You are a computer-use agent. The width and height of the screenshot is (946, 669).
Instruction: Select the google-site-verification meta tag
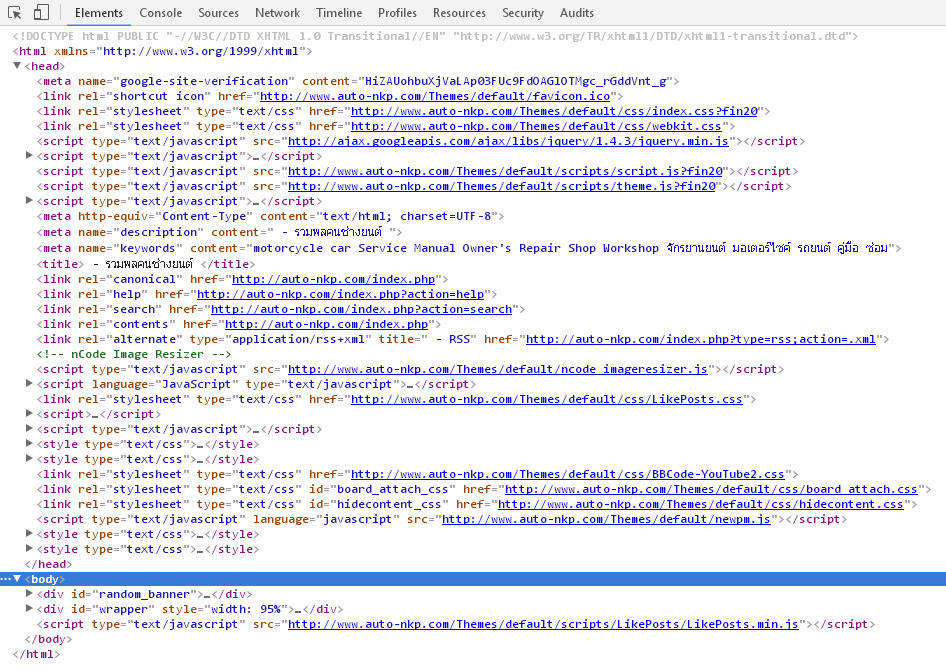tap(358, 81)
